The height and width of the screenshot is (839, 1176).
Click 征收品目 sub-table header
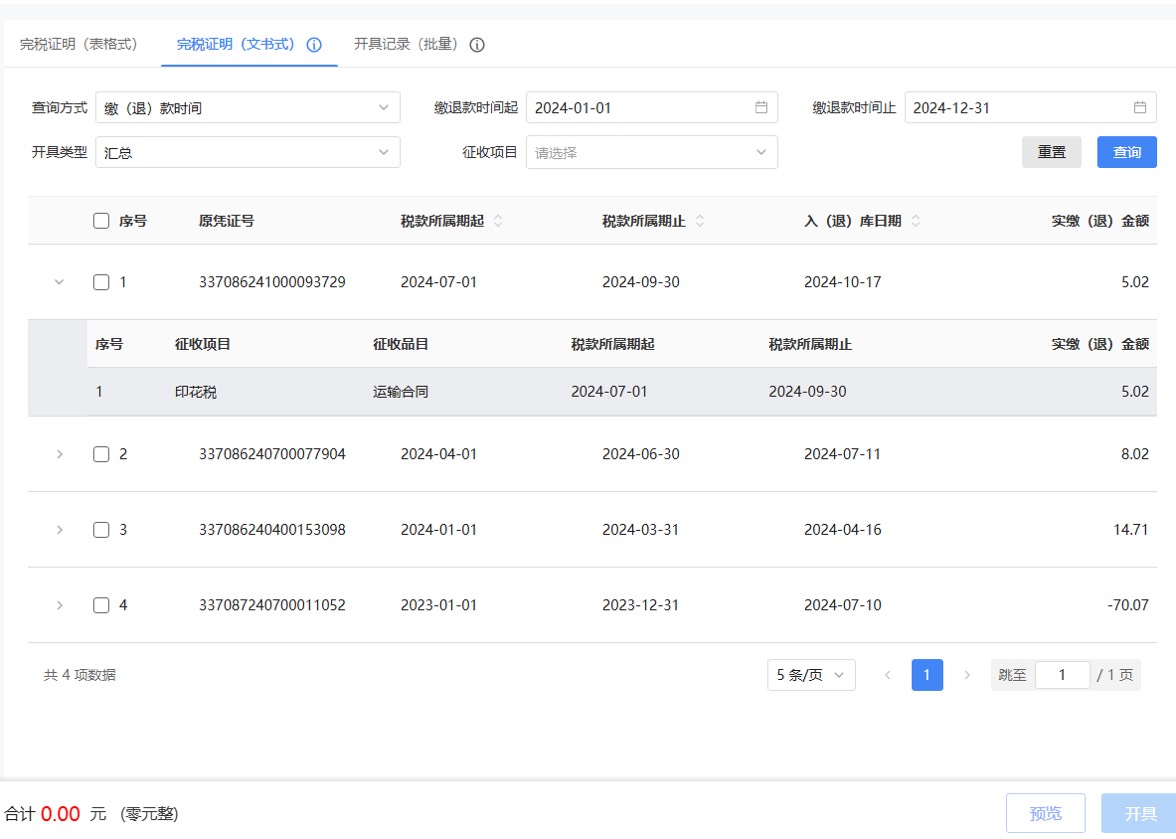pyautogui.click(x=400, y=344)
